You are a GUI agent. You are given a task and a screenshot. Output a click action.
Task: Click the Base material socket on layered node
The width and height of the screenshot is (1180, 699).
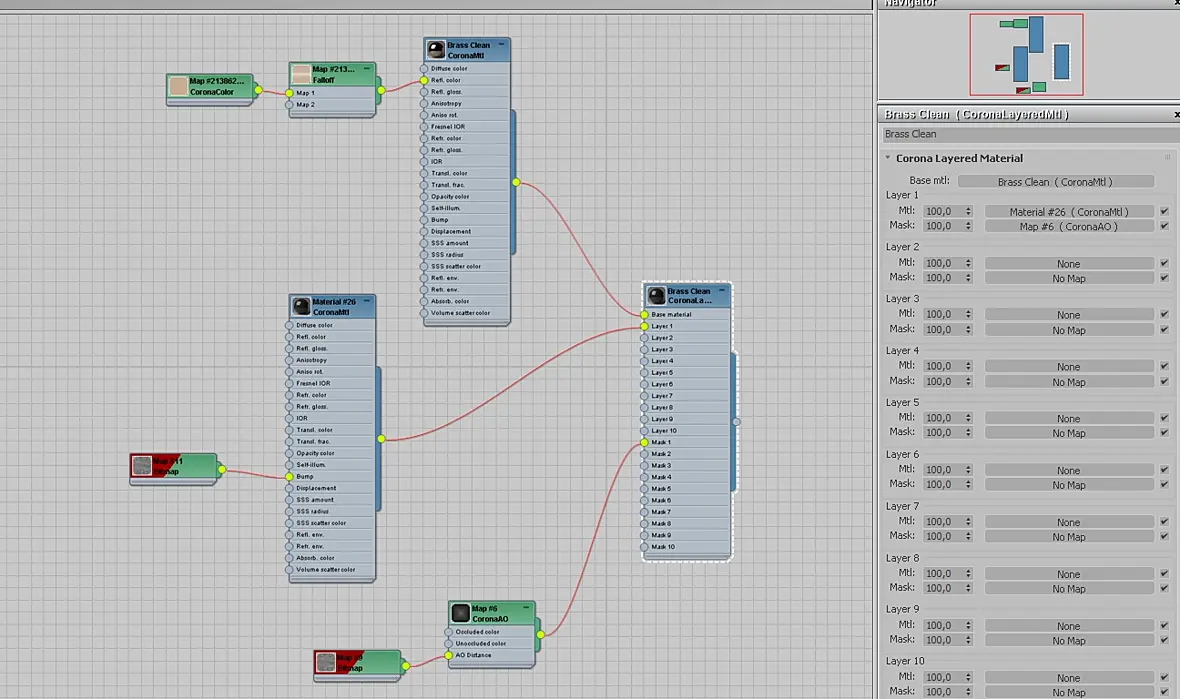pos(644,315)
